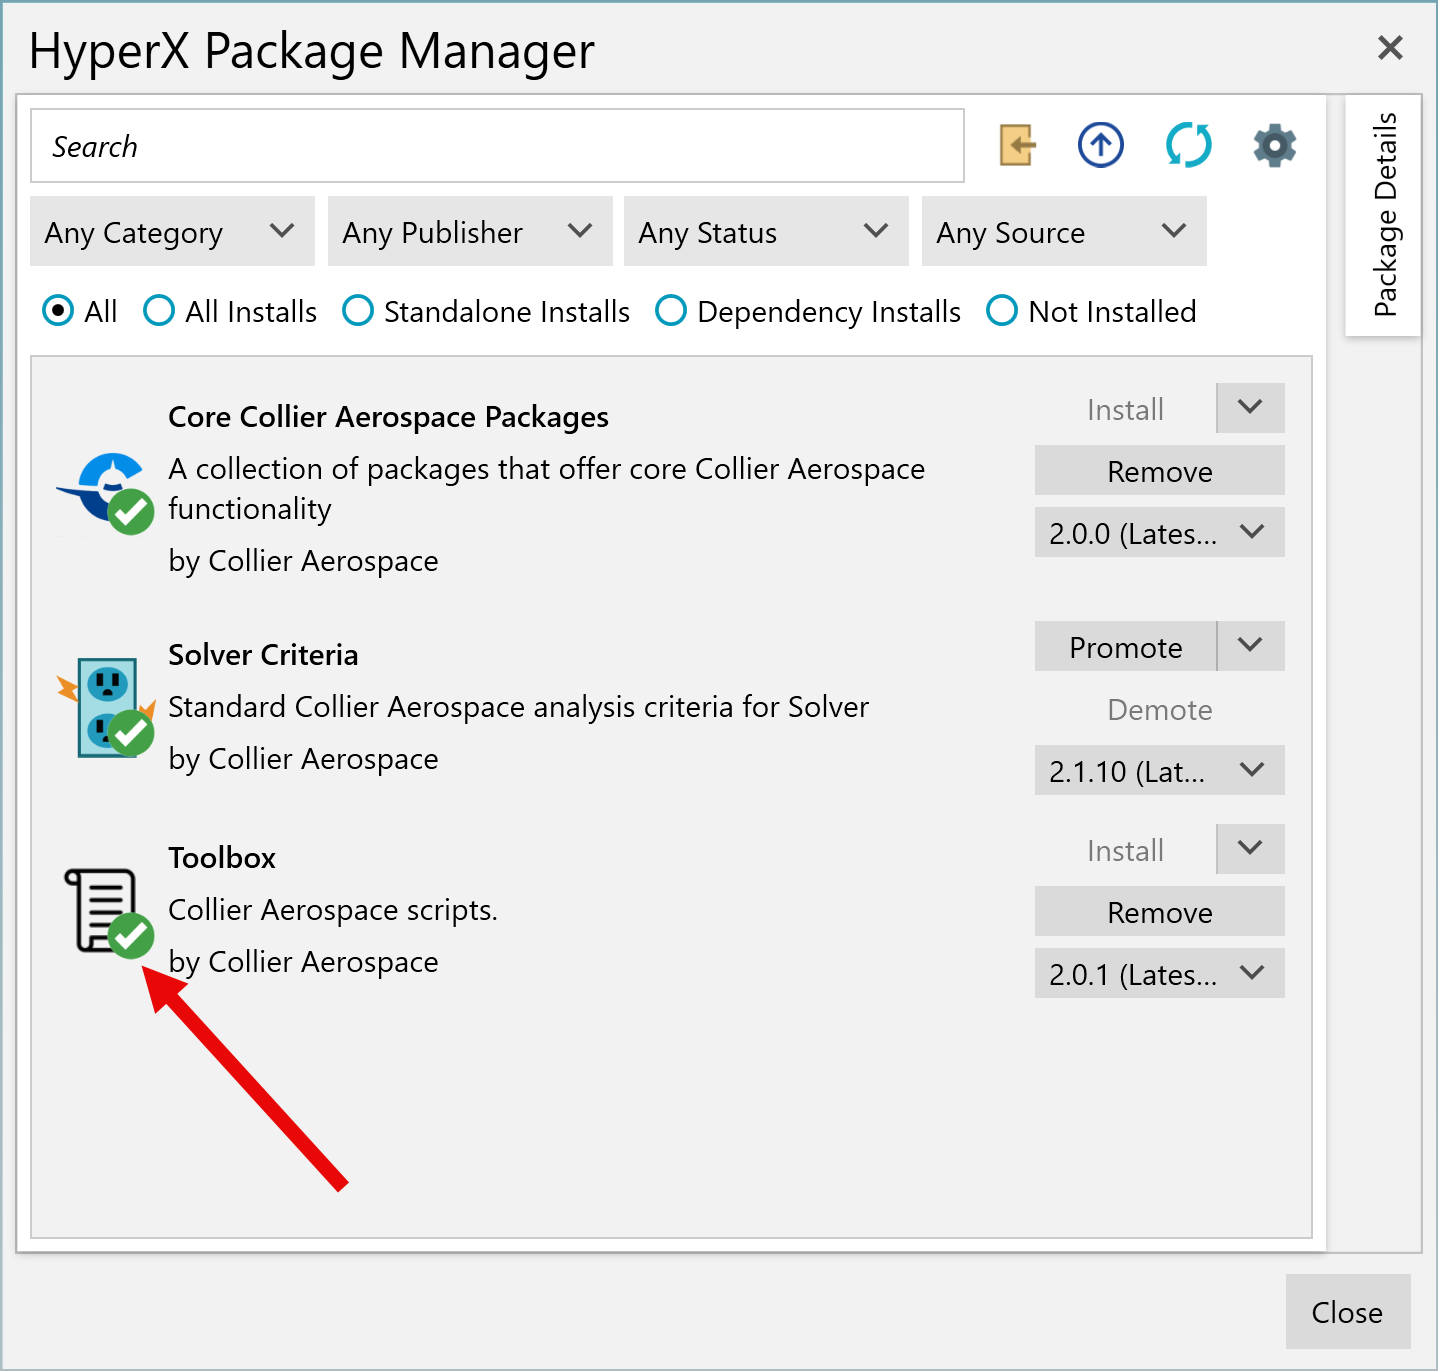1438x1371 pixels.
Task: Open Core Collier Aerospace Packages version dropdown 2.0.0
Action: click(1160, 532)
